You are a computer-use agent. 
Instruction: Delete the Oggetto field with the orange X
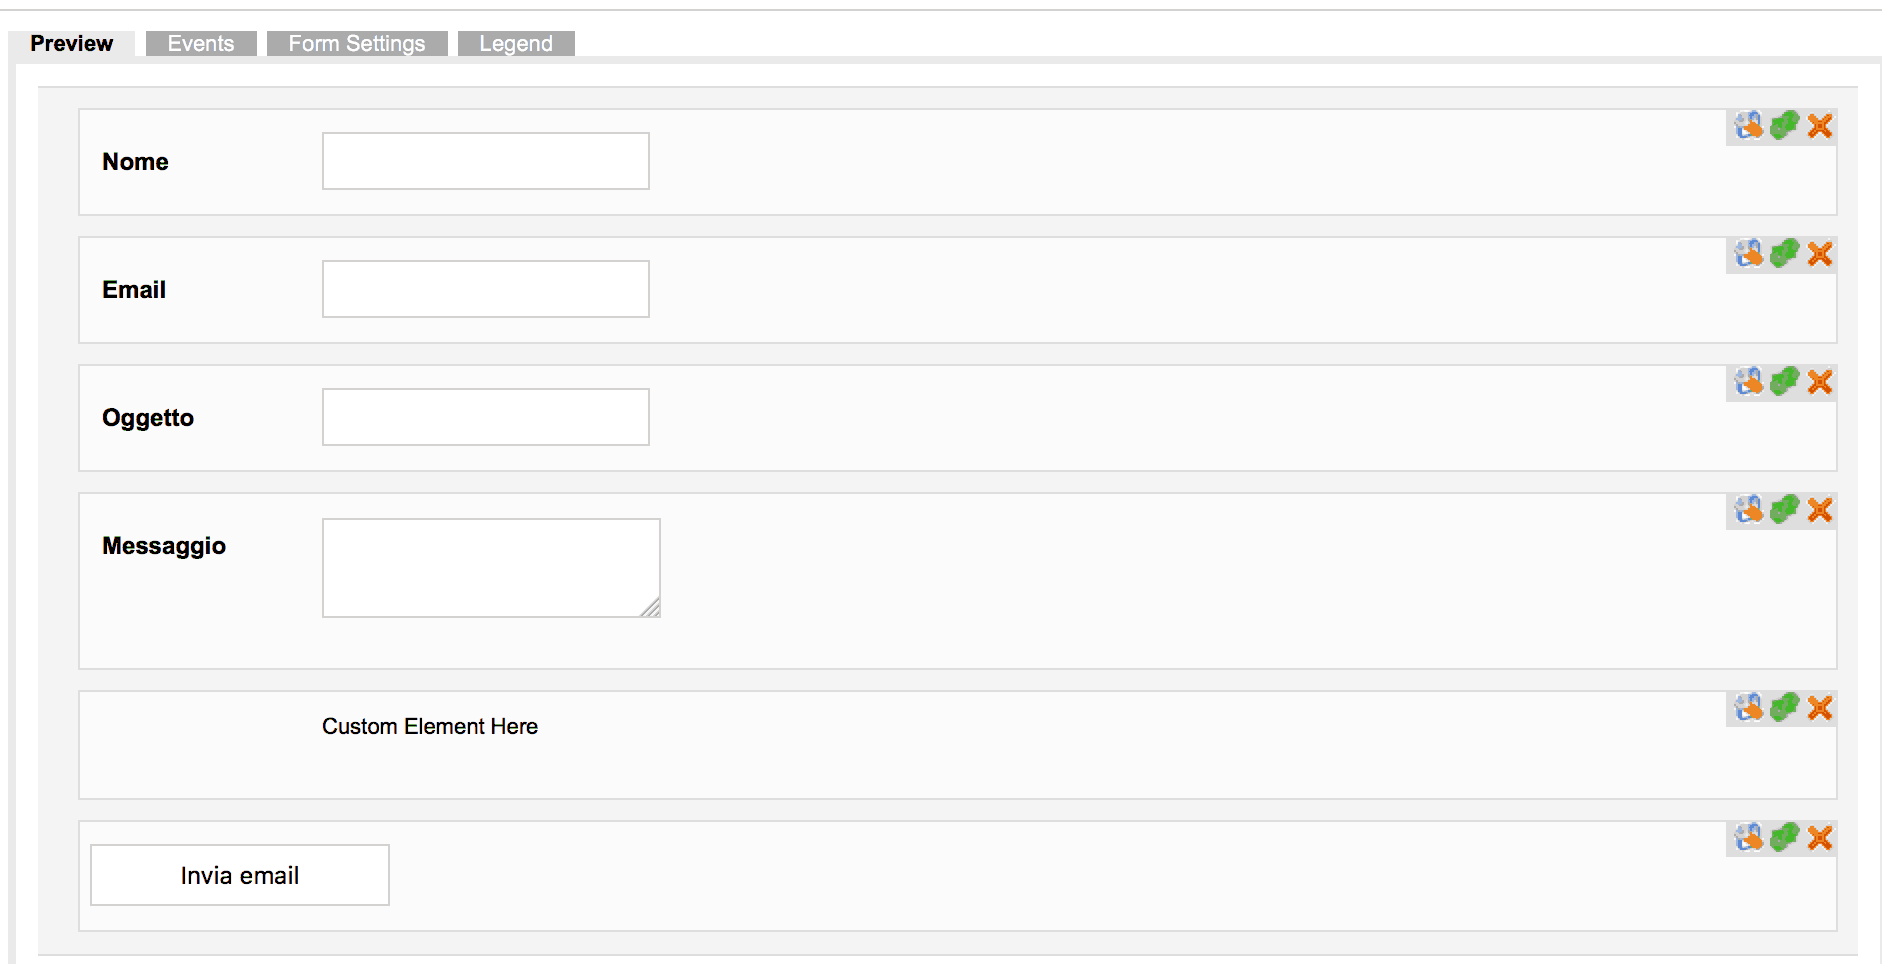click(x=1820, y=382)
